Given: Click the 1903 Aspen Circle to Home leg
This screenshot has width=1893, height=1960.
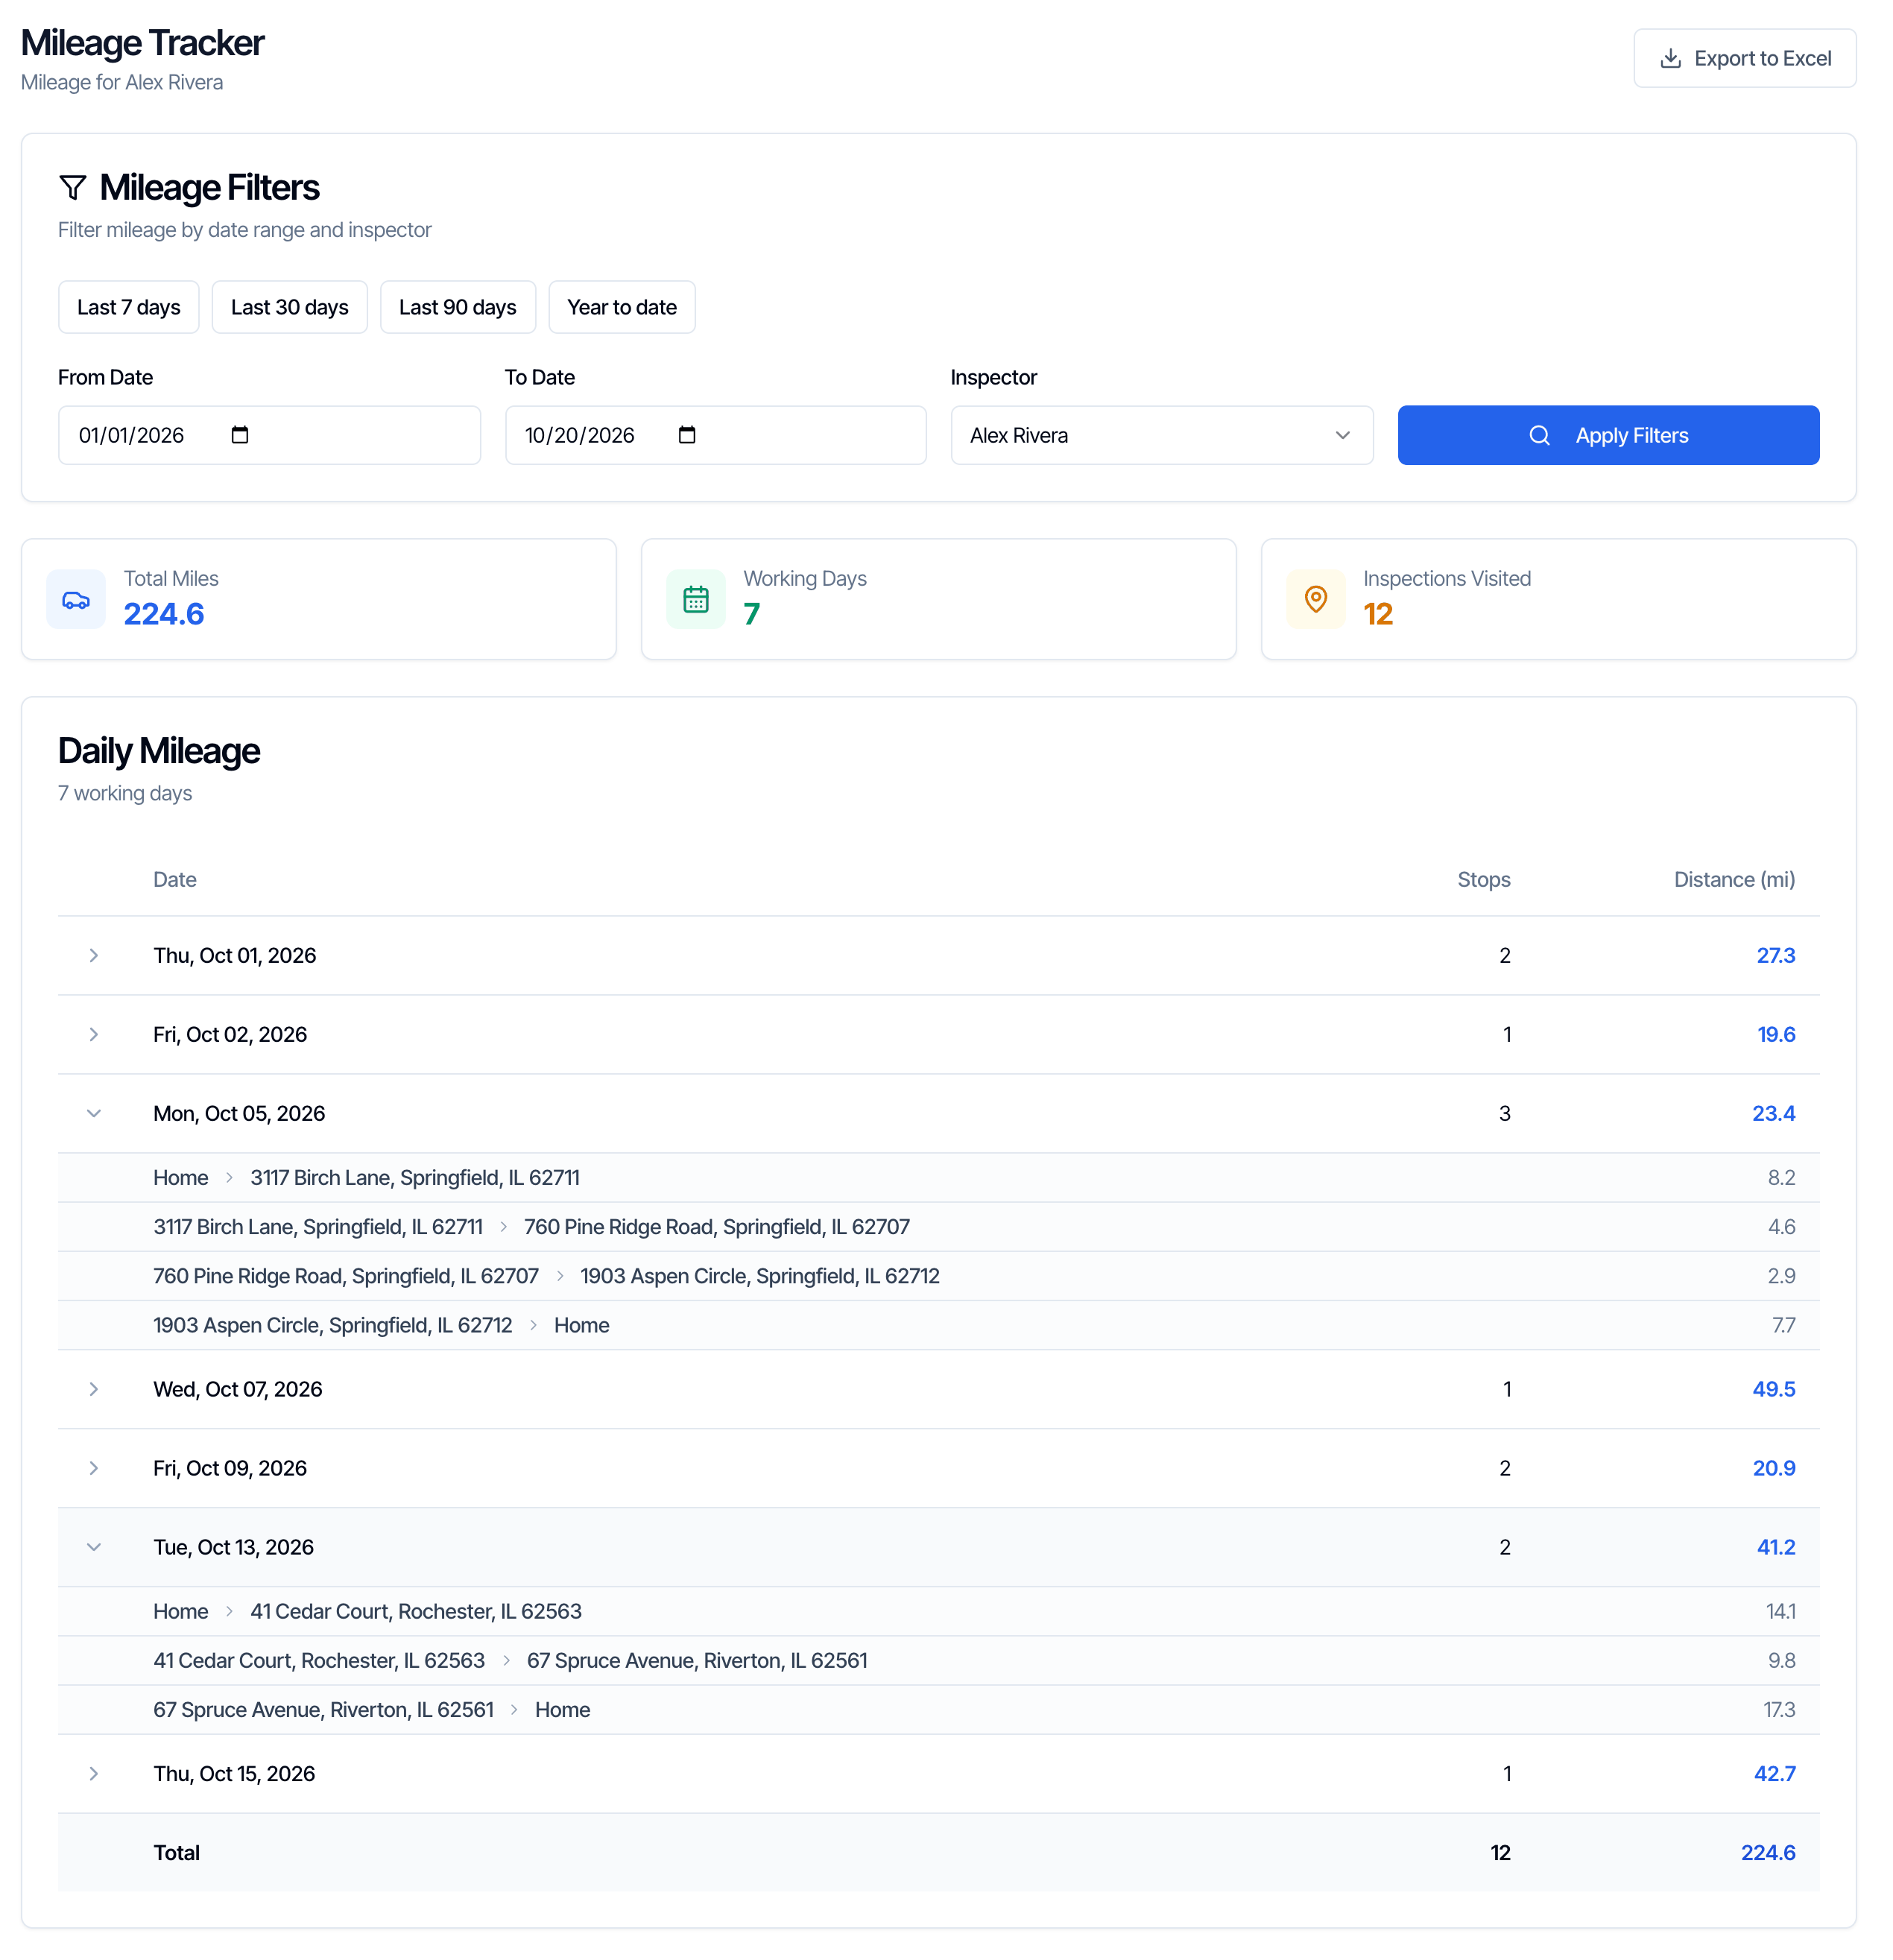Looking at the screenshot, I should tap(938, 1325).
